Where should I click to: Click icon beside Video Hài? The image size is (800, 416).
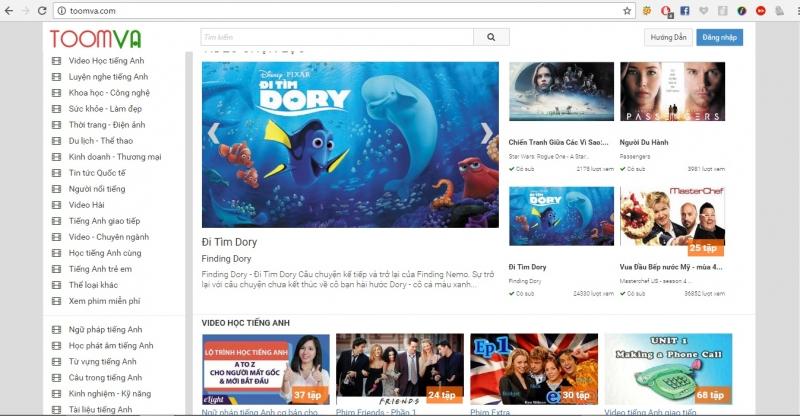pos(56,205)
